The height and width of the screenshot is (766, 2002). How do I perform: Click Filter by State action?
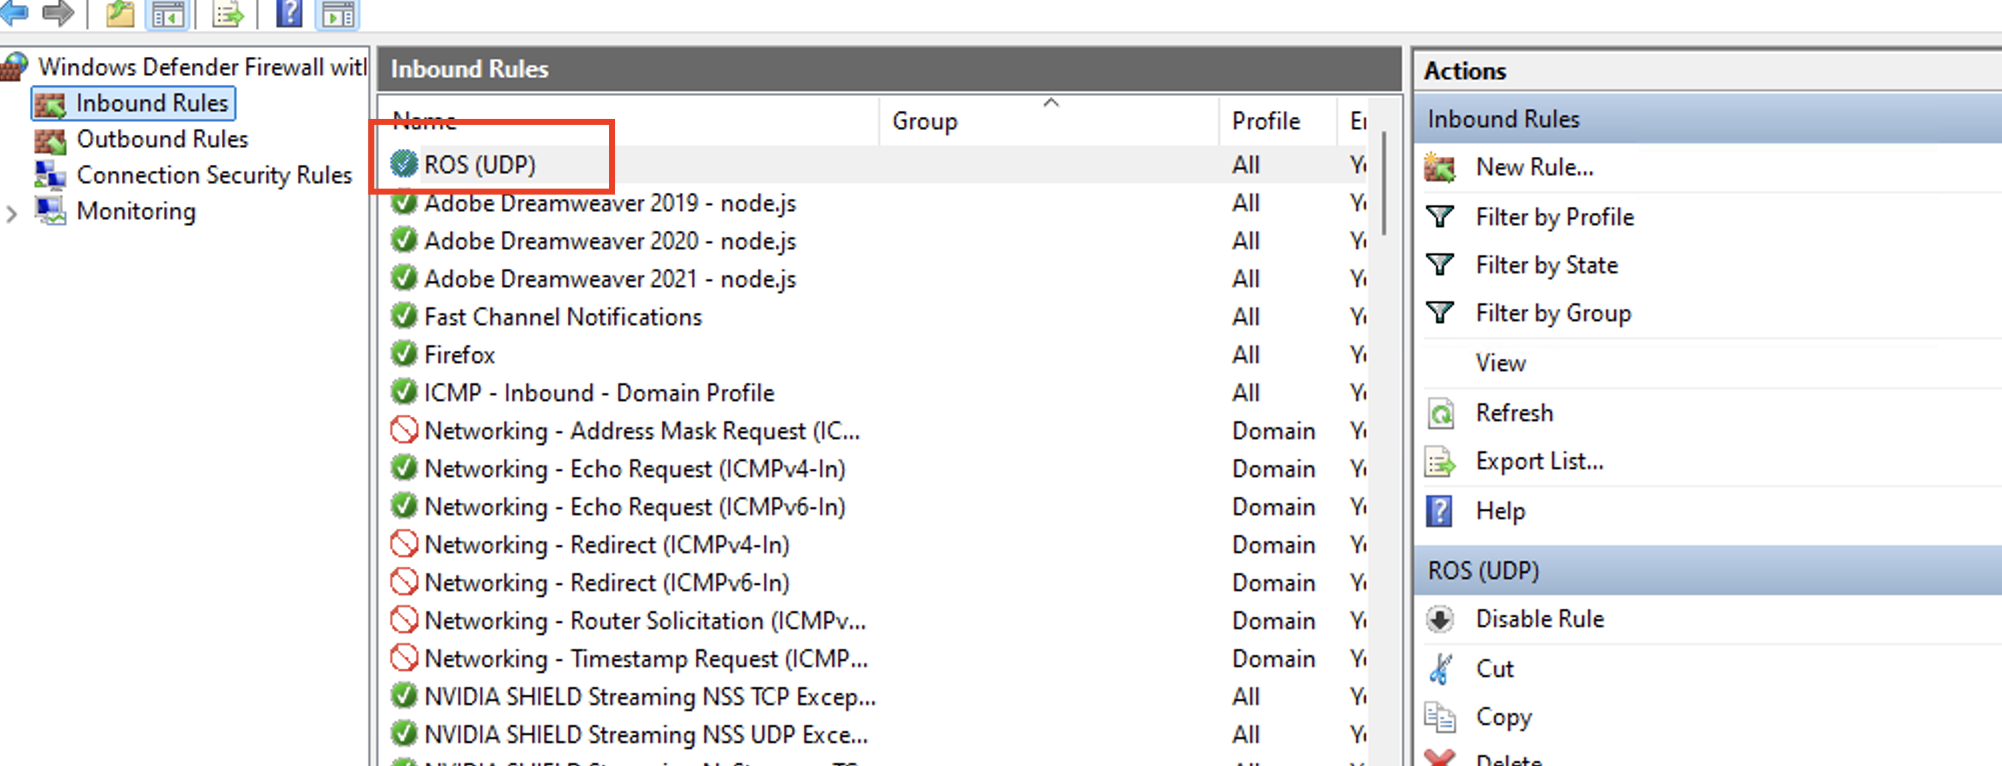[x=1546, y=265]
